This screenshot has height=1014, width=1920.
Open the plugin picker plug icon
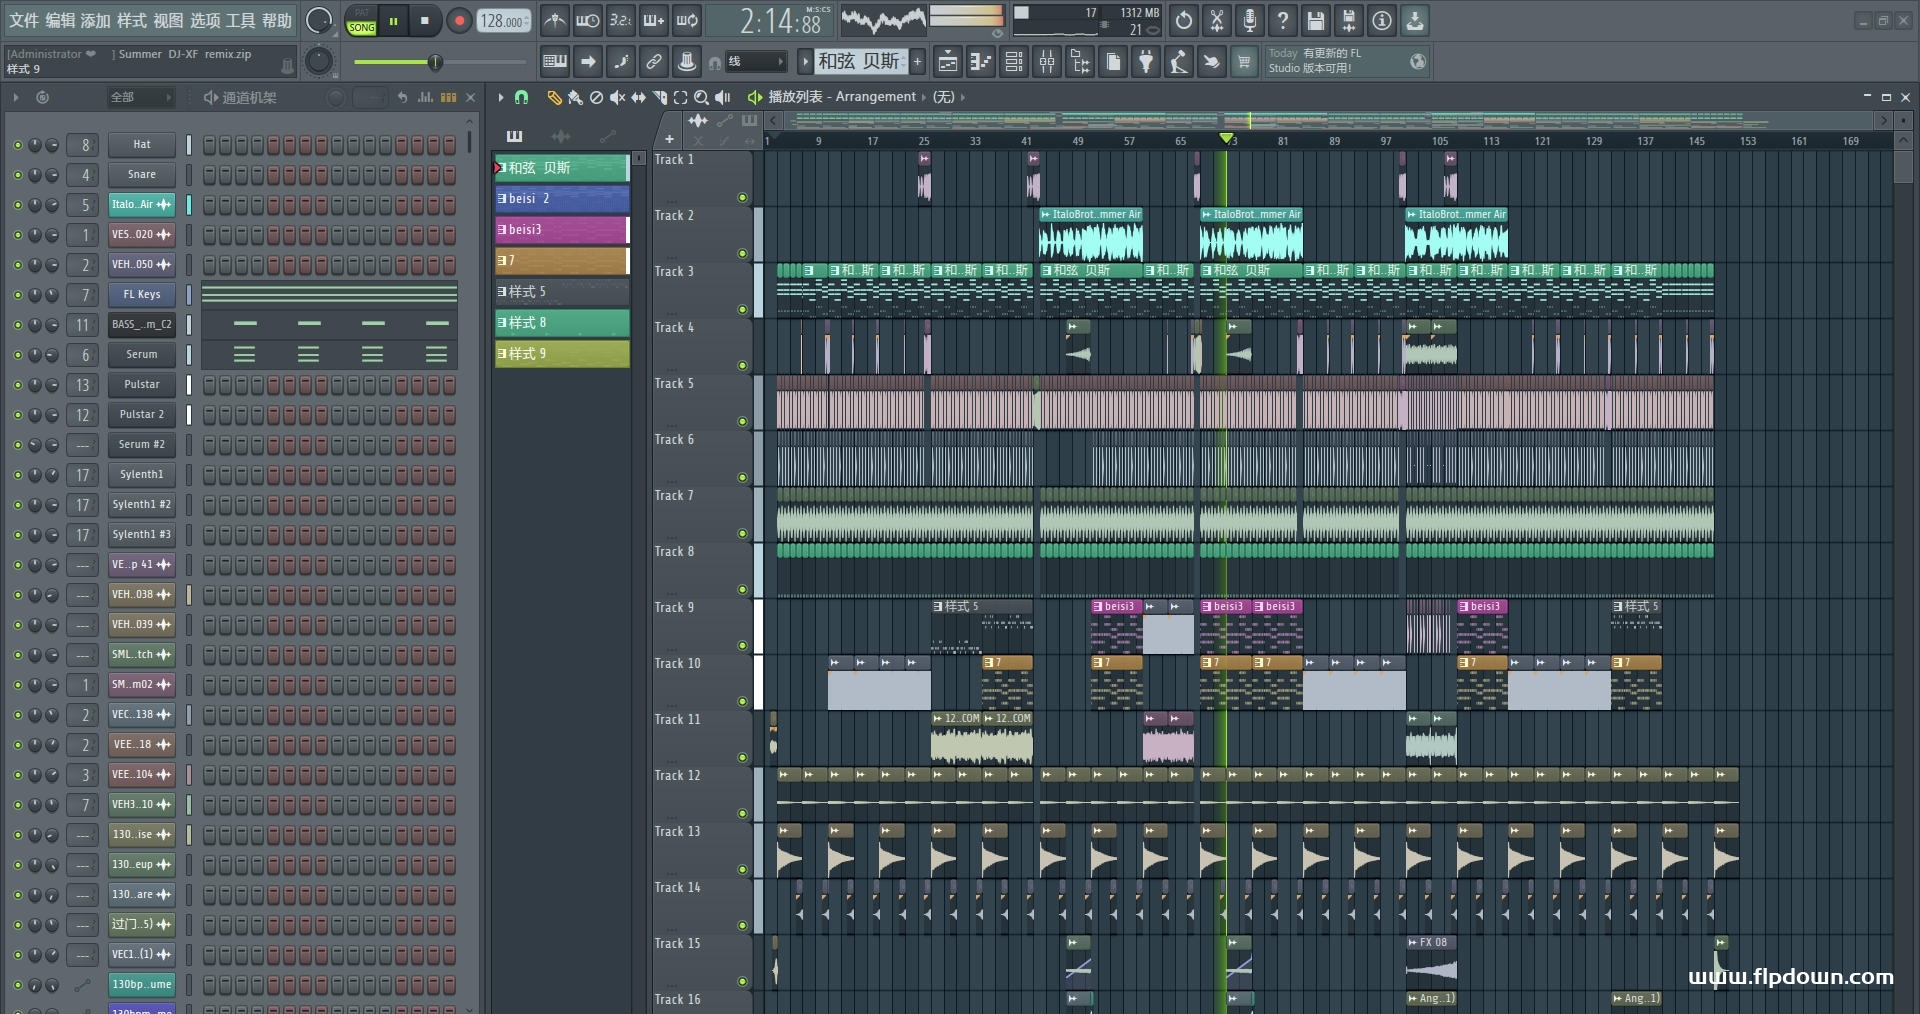[1146, 62]
